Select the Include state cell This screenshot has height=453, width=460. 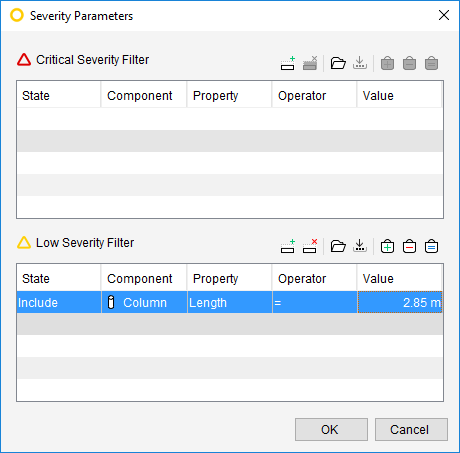tap(59, 302)
